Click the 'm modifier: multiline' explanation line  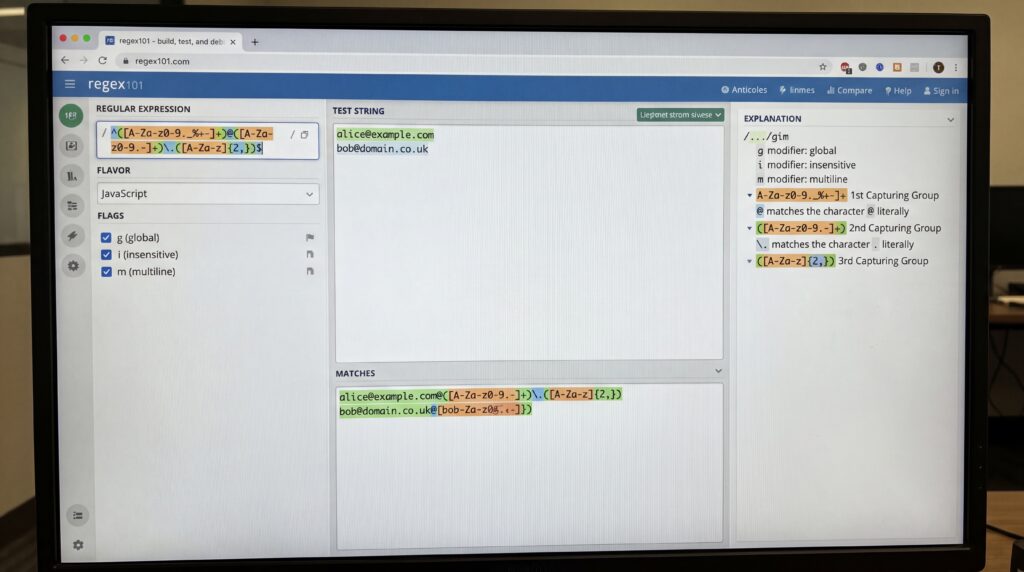click(802, 180)
